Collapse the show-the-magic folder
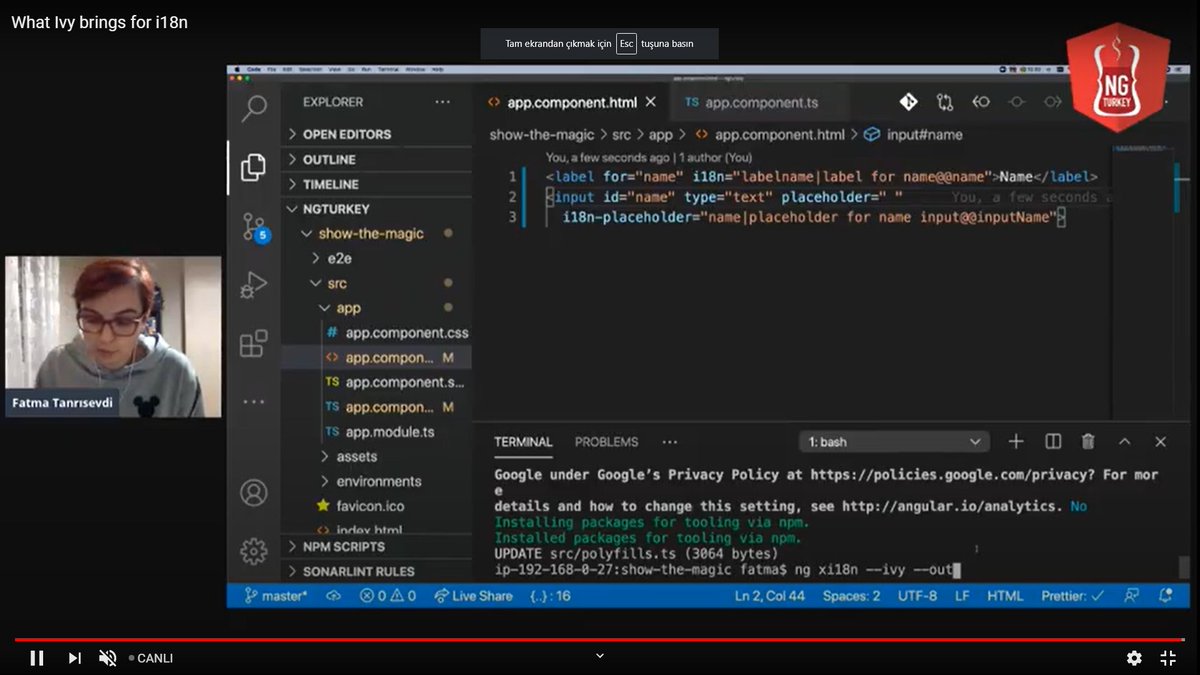 (376, 233)
